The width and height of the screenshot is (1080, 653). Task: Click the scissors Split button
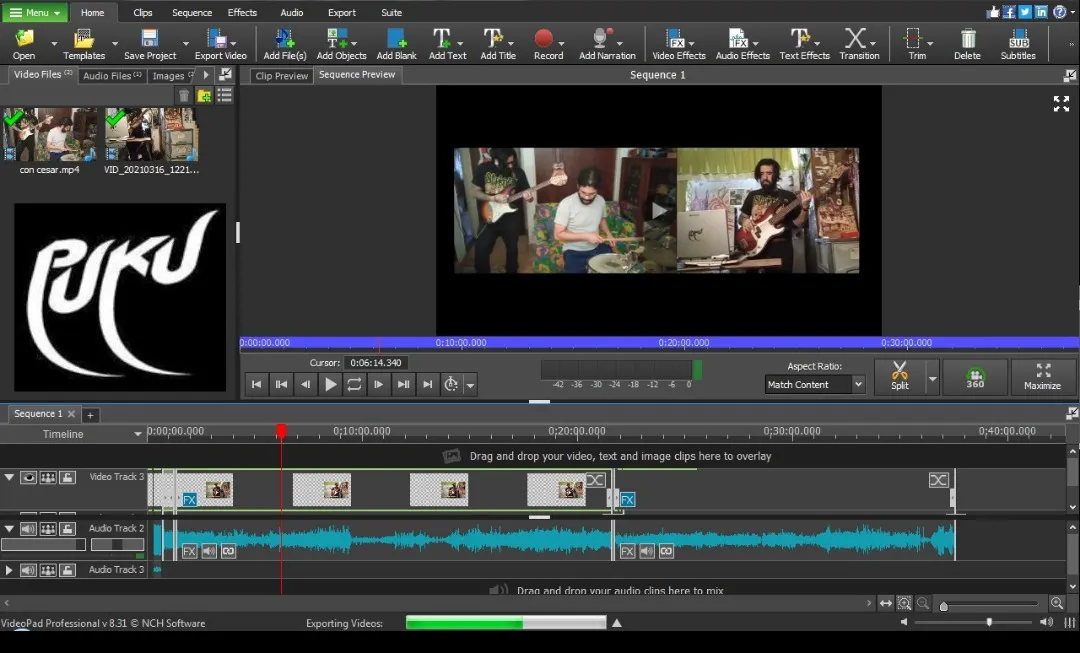900,376
